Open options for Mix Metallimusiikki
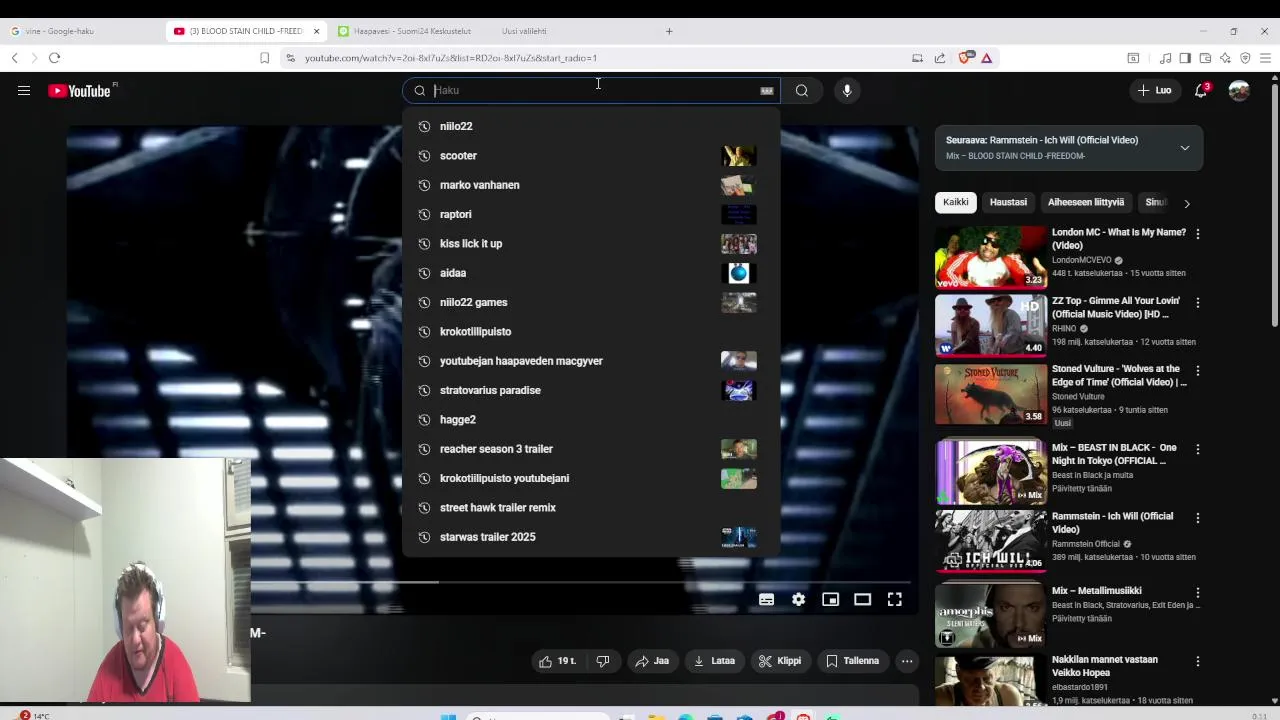Screen dimensions: 1280x720 point(1198,592)
